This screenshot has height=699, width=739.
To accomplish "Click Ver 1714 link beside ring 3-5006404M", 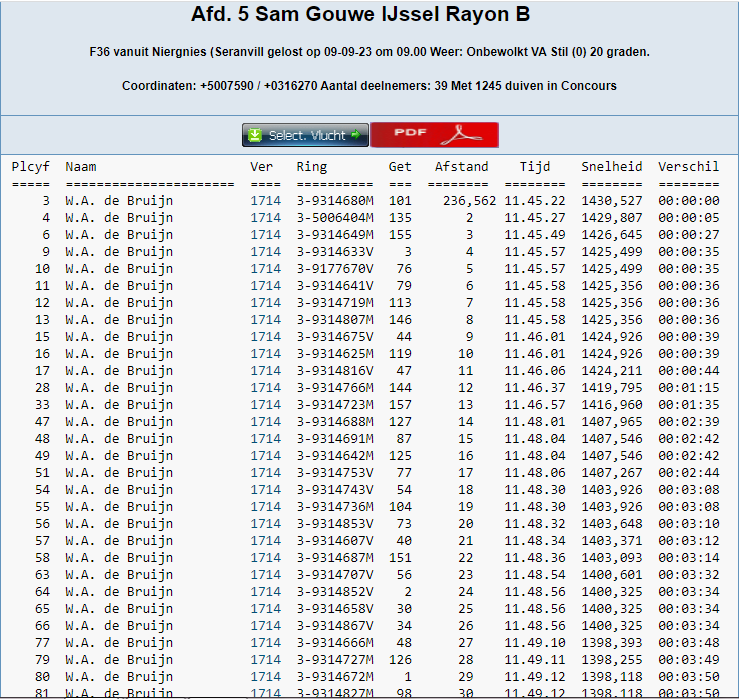I will coord(265,218).
